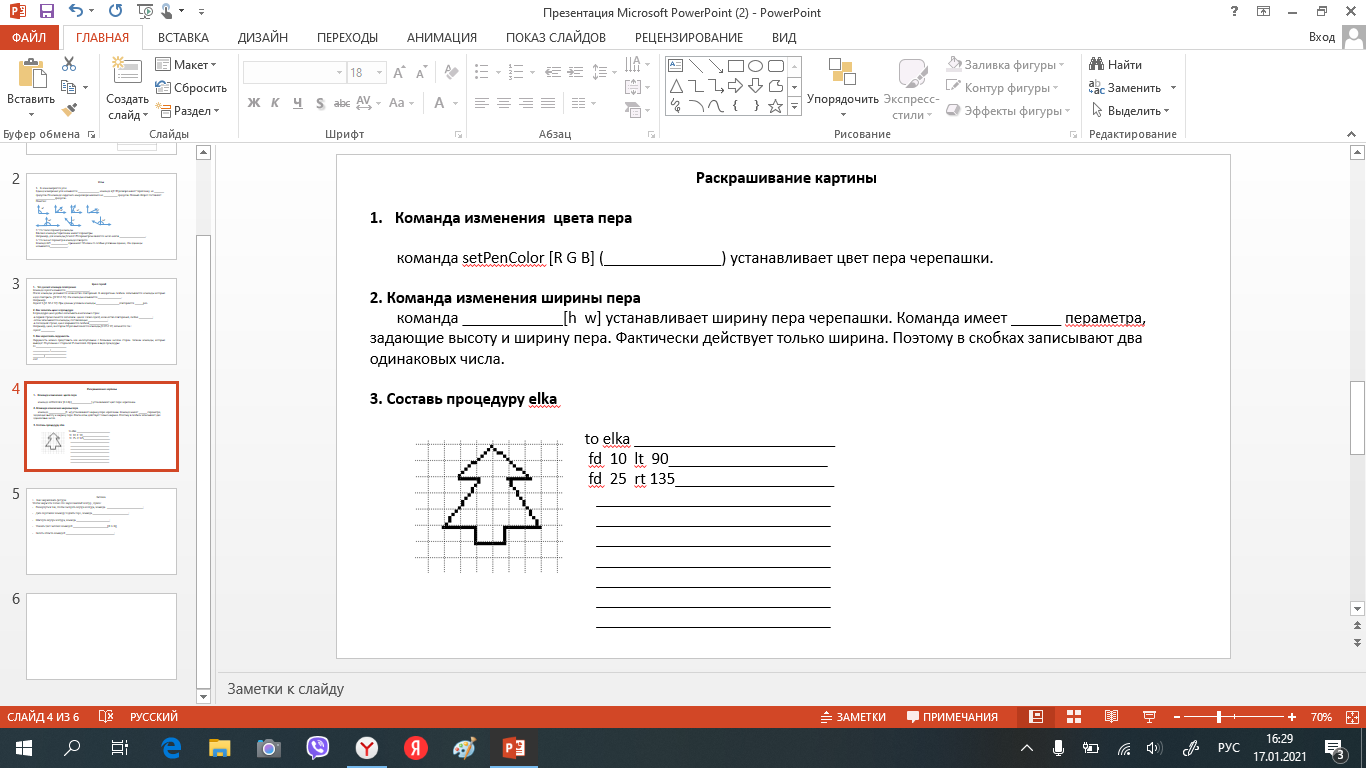Switch to the ВСТАВКА tab

[184, 38]
